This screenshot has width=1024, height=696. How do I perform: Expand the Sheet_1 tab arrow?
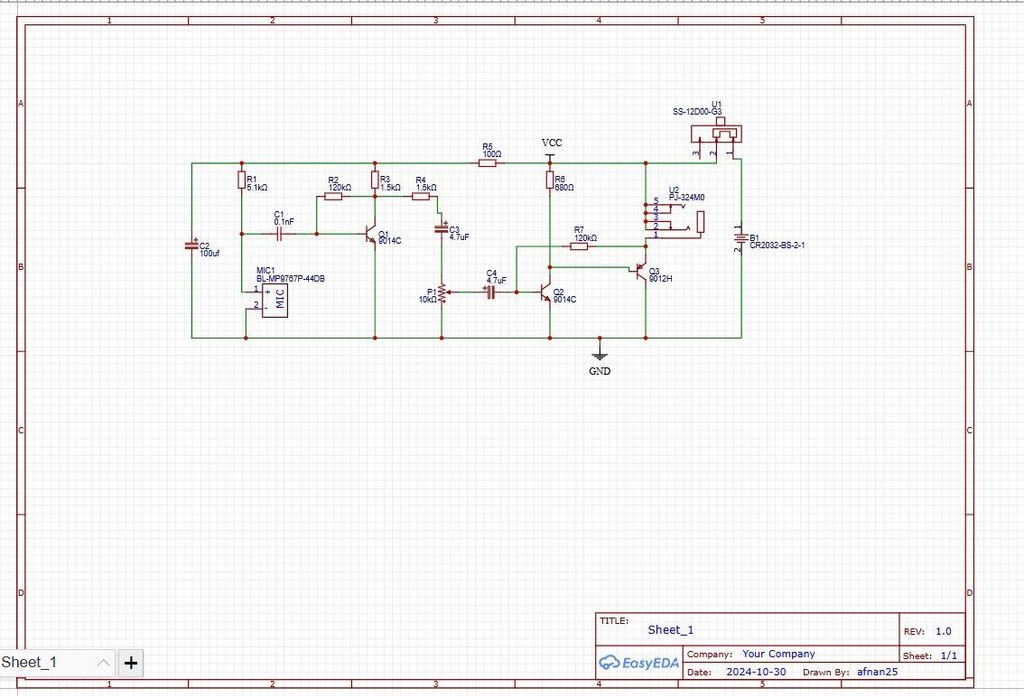coord(103,663)
